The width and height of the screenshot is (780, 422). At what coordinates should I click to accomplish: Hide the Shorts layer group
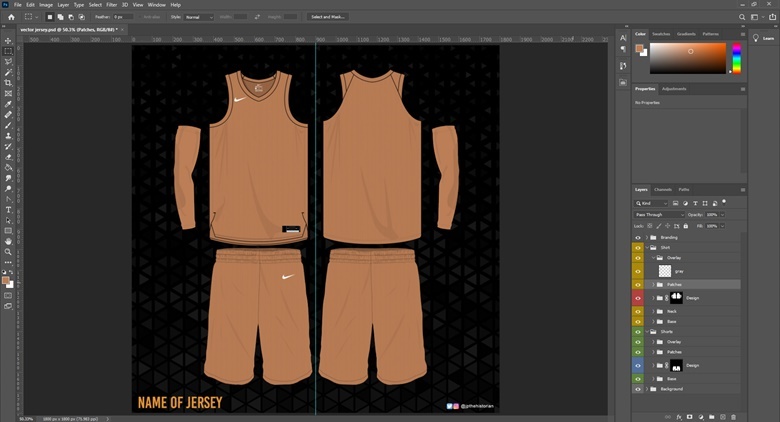[x=638, y=331]
